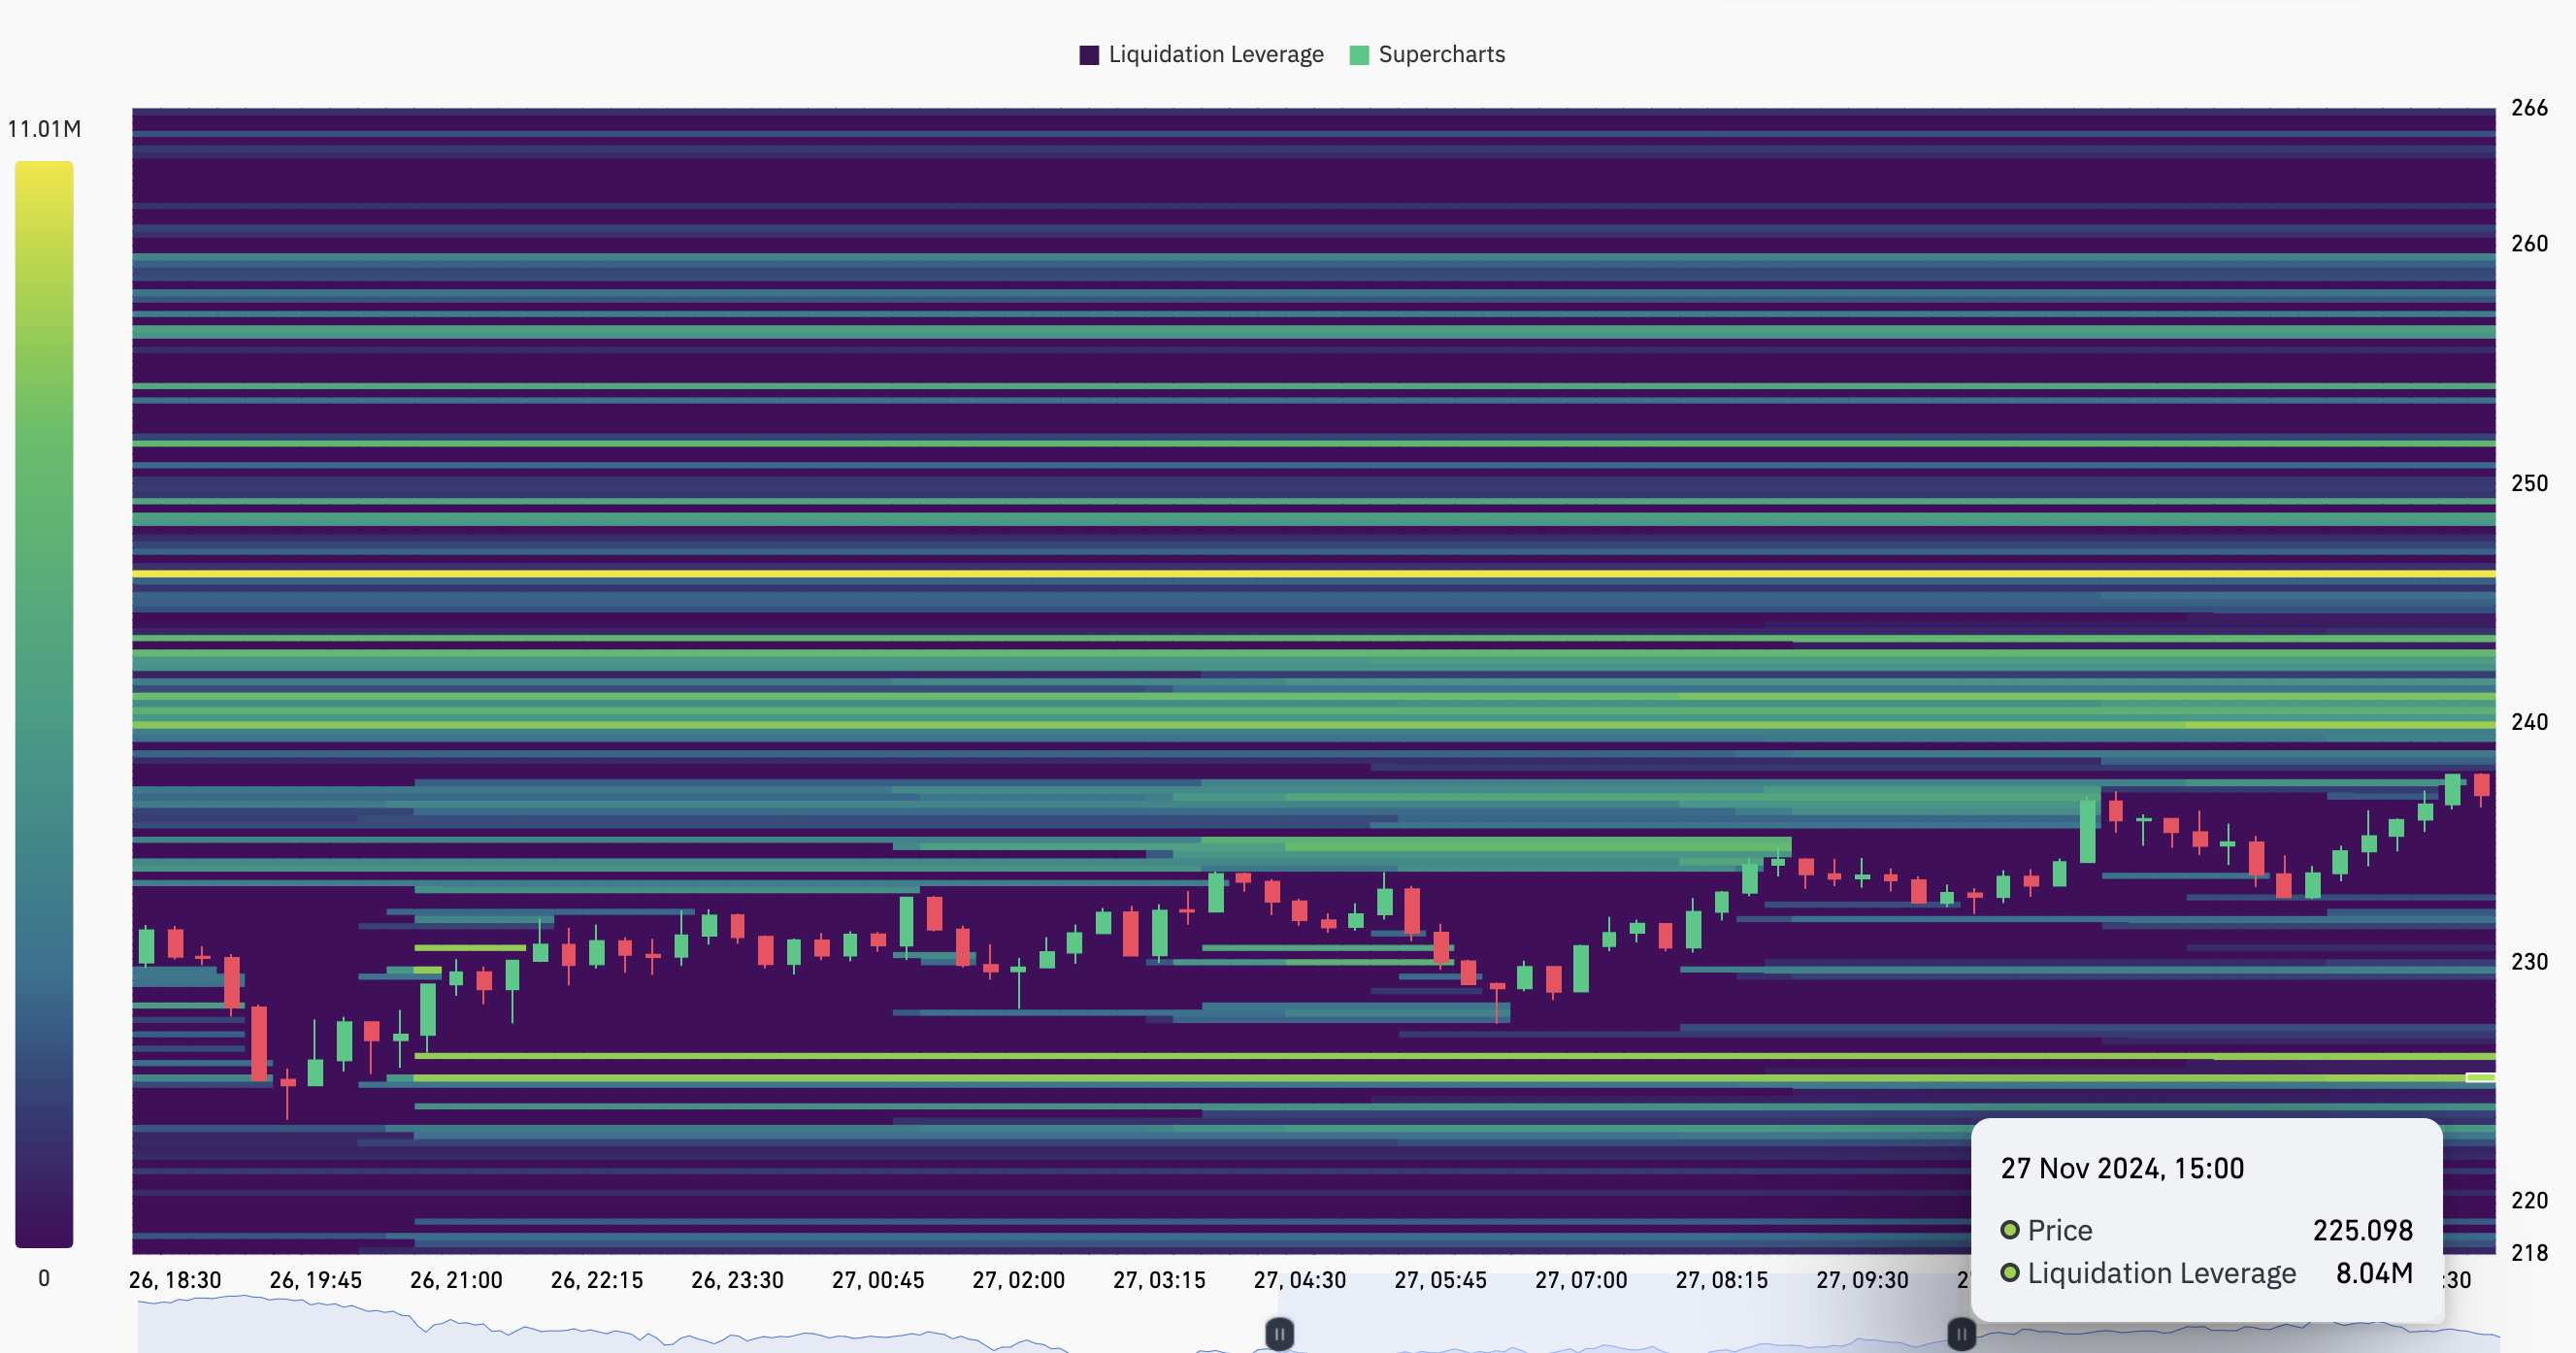
Task: Toggle the Liquidation Leverage legend swatch
Action: (x=1089, y=55)
